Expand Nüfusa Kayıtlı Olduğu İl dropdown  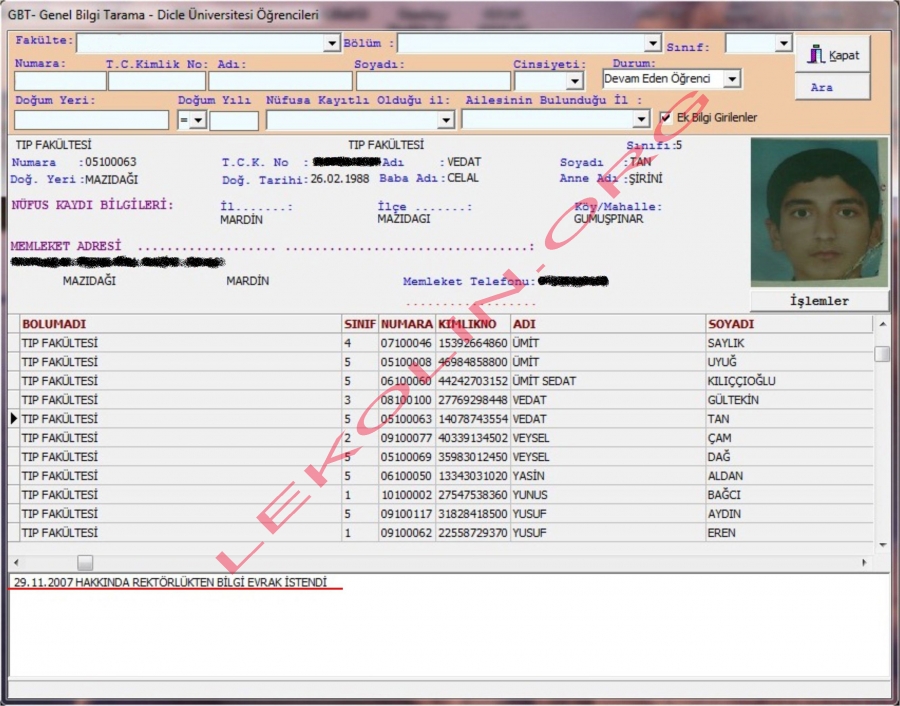tap(445, 120)
